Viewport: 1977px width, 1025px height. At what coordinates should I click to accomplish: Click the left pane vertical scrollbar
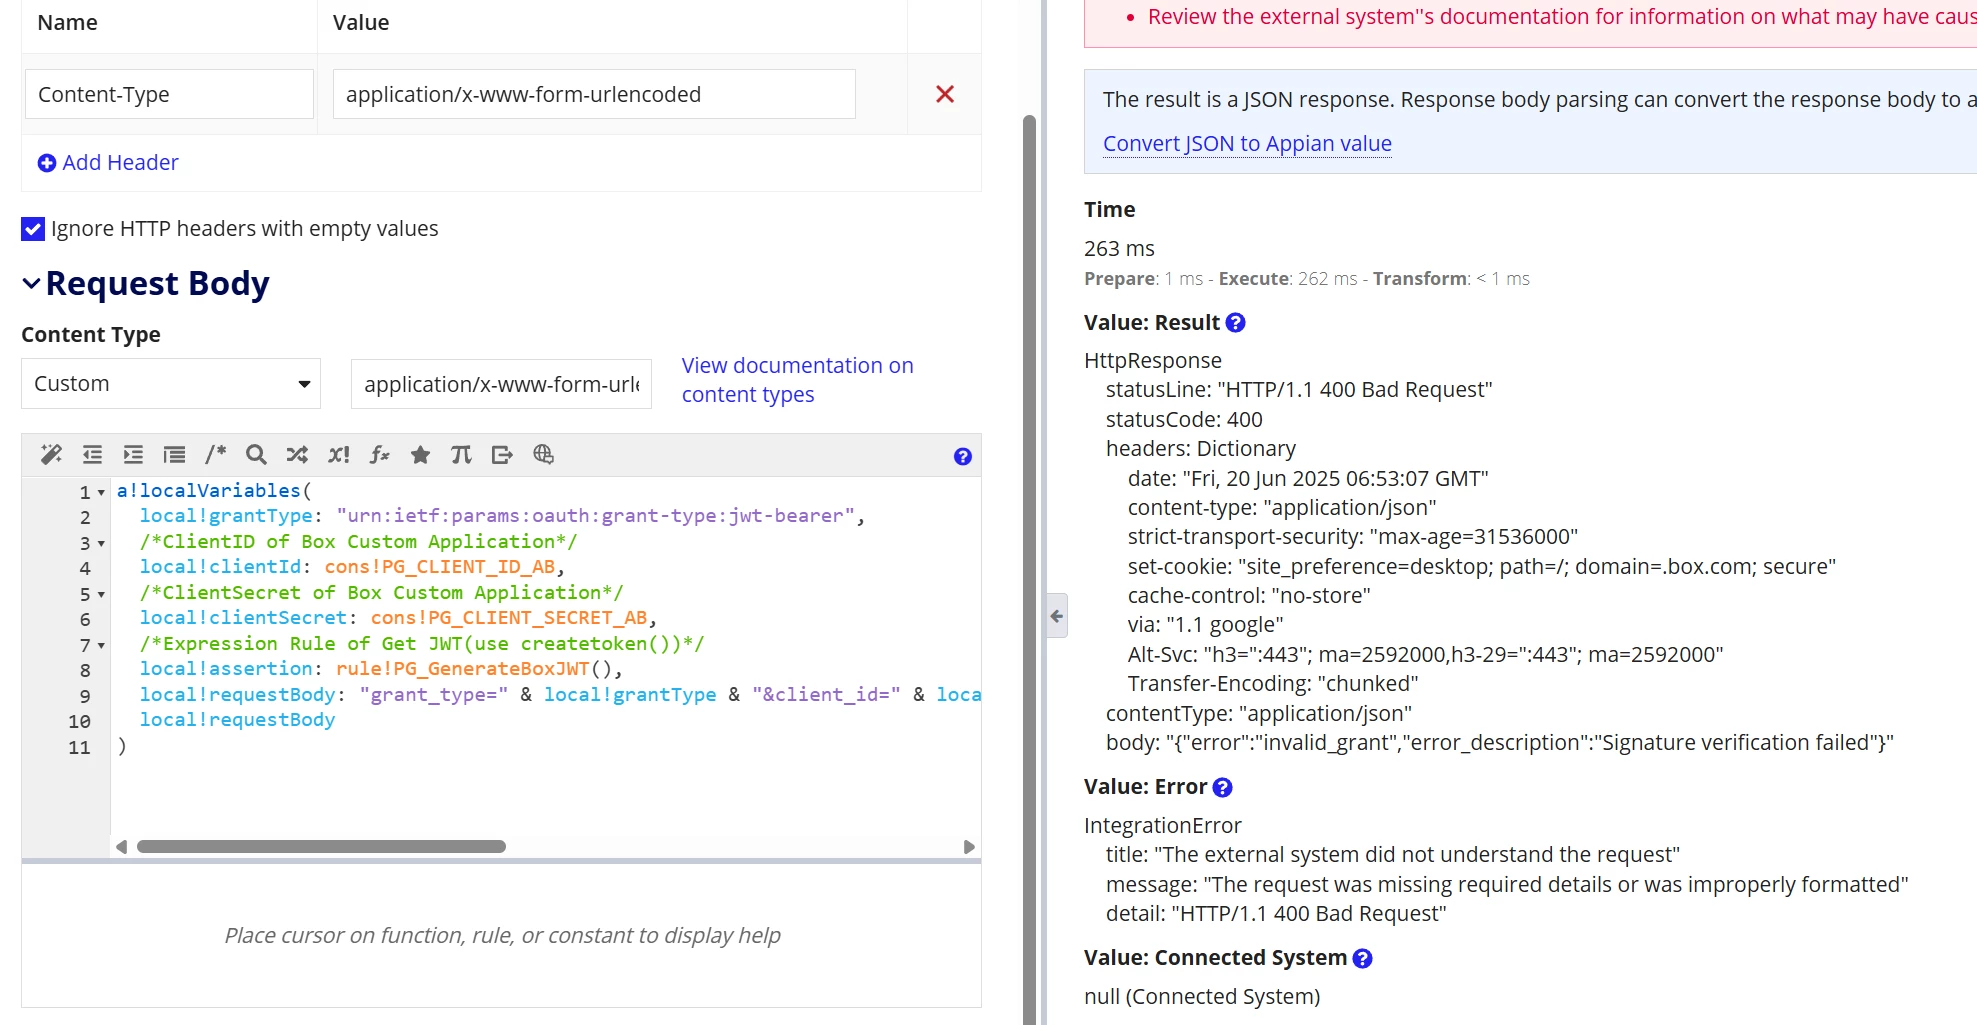pyautogui.click(x=1029, y=568)
